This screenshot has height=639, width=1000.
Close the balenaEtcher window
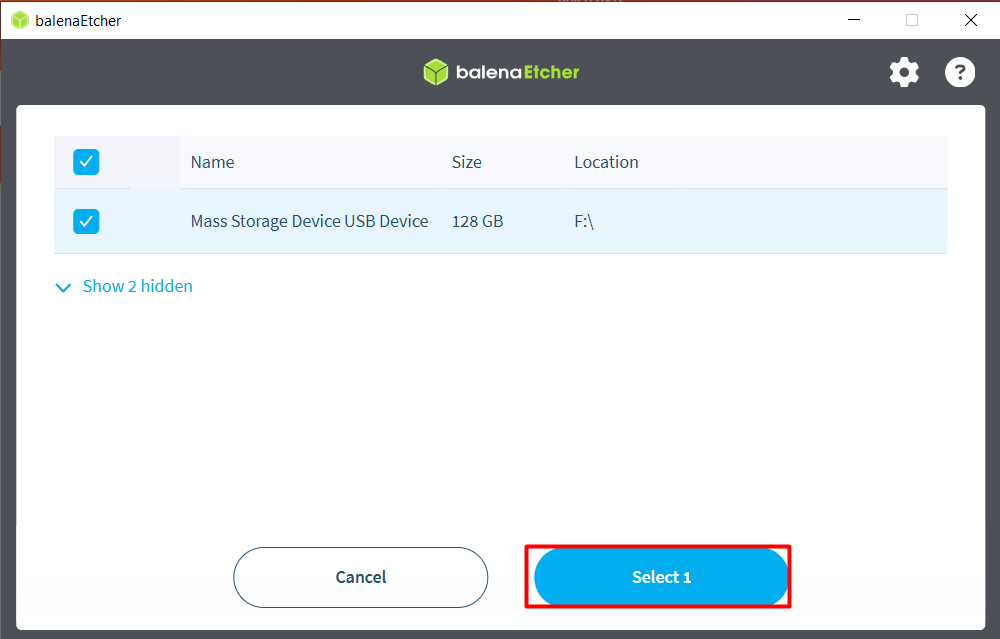click(970, 20)
